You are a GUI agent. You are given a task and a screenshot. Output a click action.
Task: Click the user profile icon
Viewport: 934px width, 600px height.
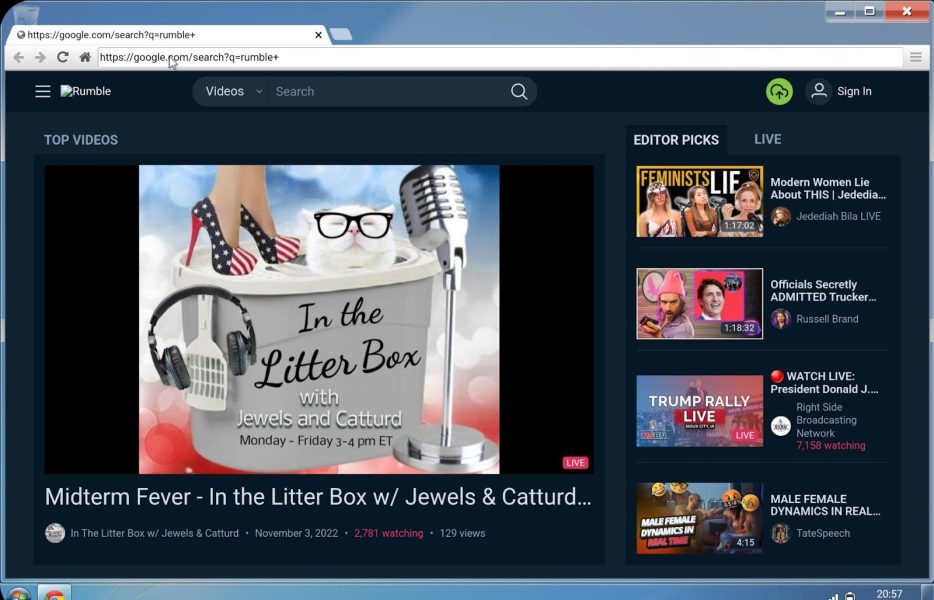point(819,91)
